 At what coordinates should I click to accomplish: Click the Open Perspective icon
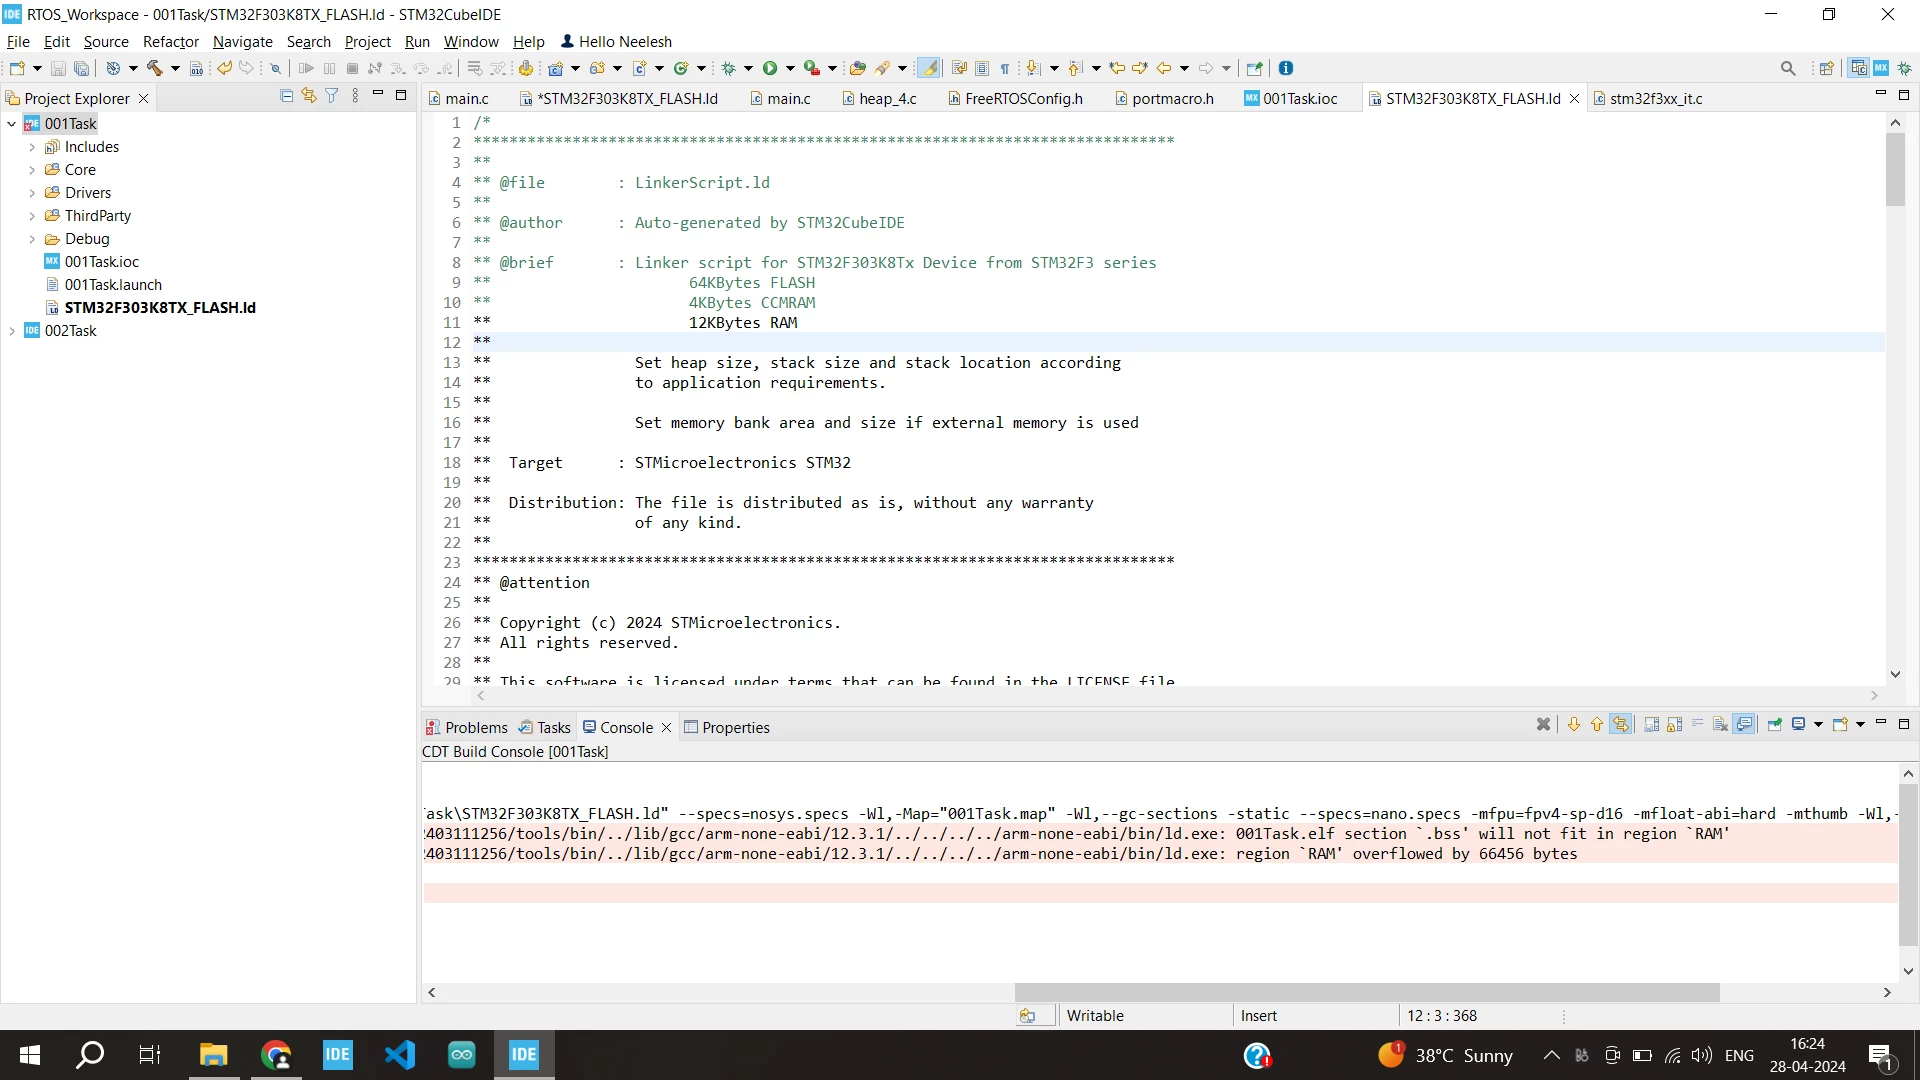point(1827,68)
